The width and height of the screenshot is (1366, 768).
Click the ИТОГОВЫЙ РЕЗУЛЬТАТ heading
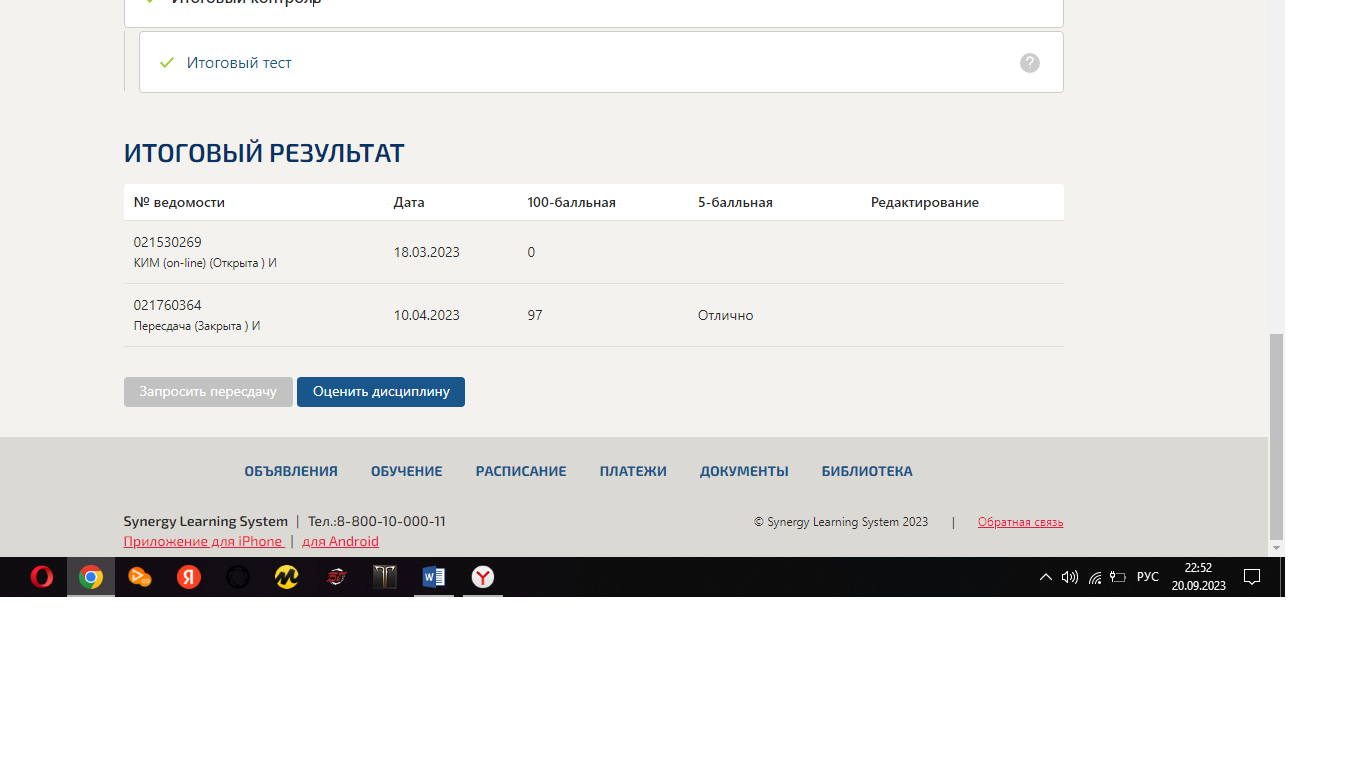tap(264, 153)
